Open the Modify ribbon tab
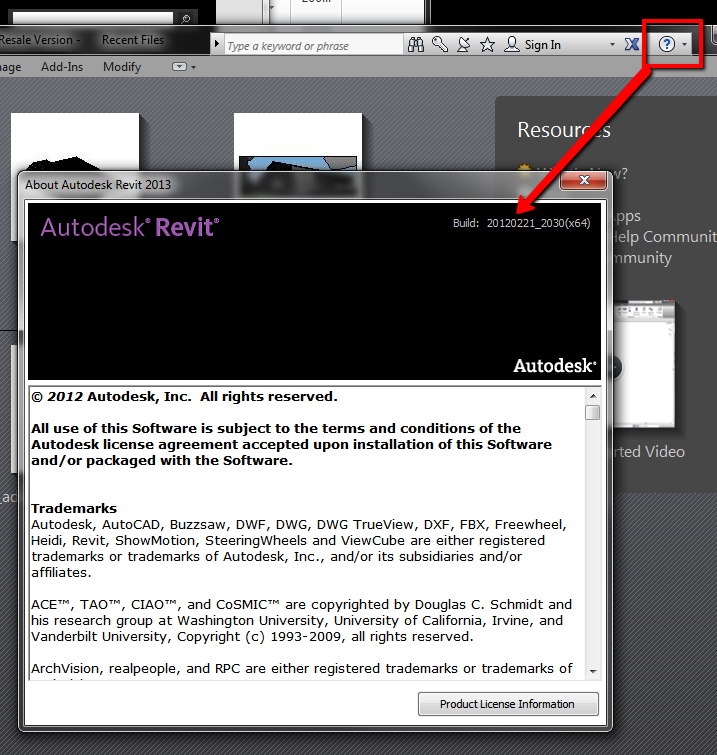The height and width of the screenshot is (755, 717). pyautogui.click(x=122, y=67)
